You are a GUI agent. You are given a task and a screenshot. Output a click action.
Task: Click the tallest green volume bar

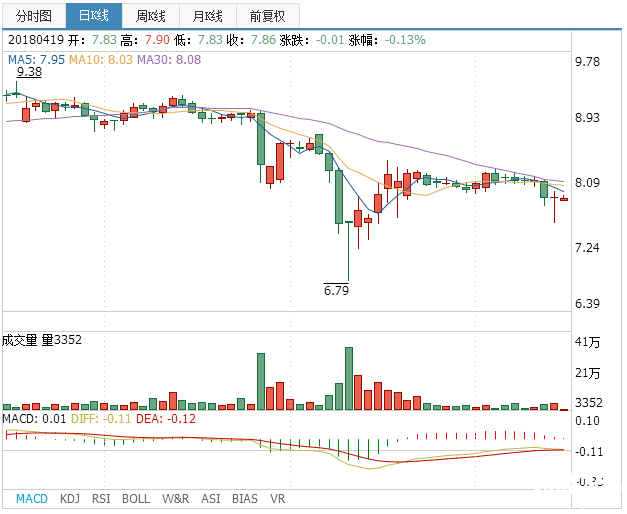point(349,378)
